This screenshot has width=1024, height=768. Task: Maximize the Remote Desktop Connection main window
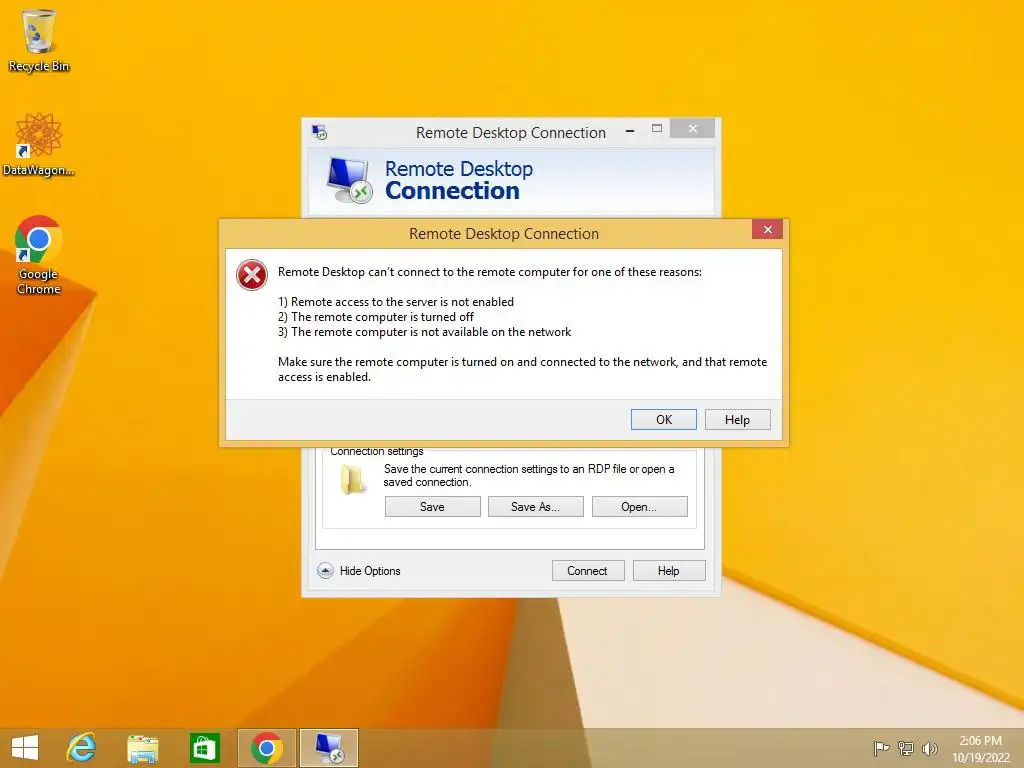pos(657,129)
